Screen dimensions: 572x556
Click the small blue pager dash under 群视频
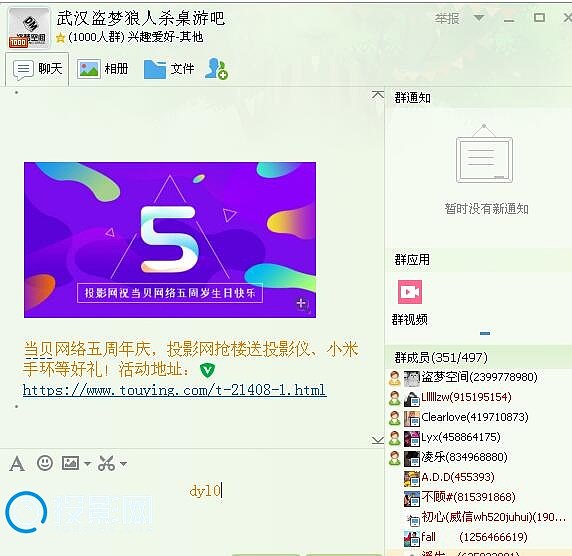[485, 333]
